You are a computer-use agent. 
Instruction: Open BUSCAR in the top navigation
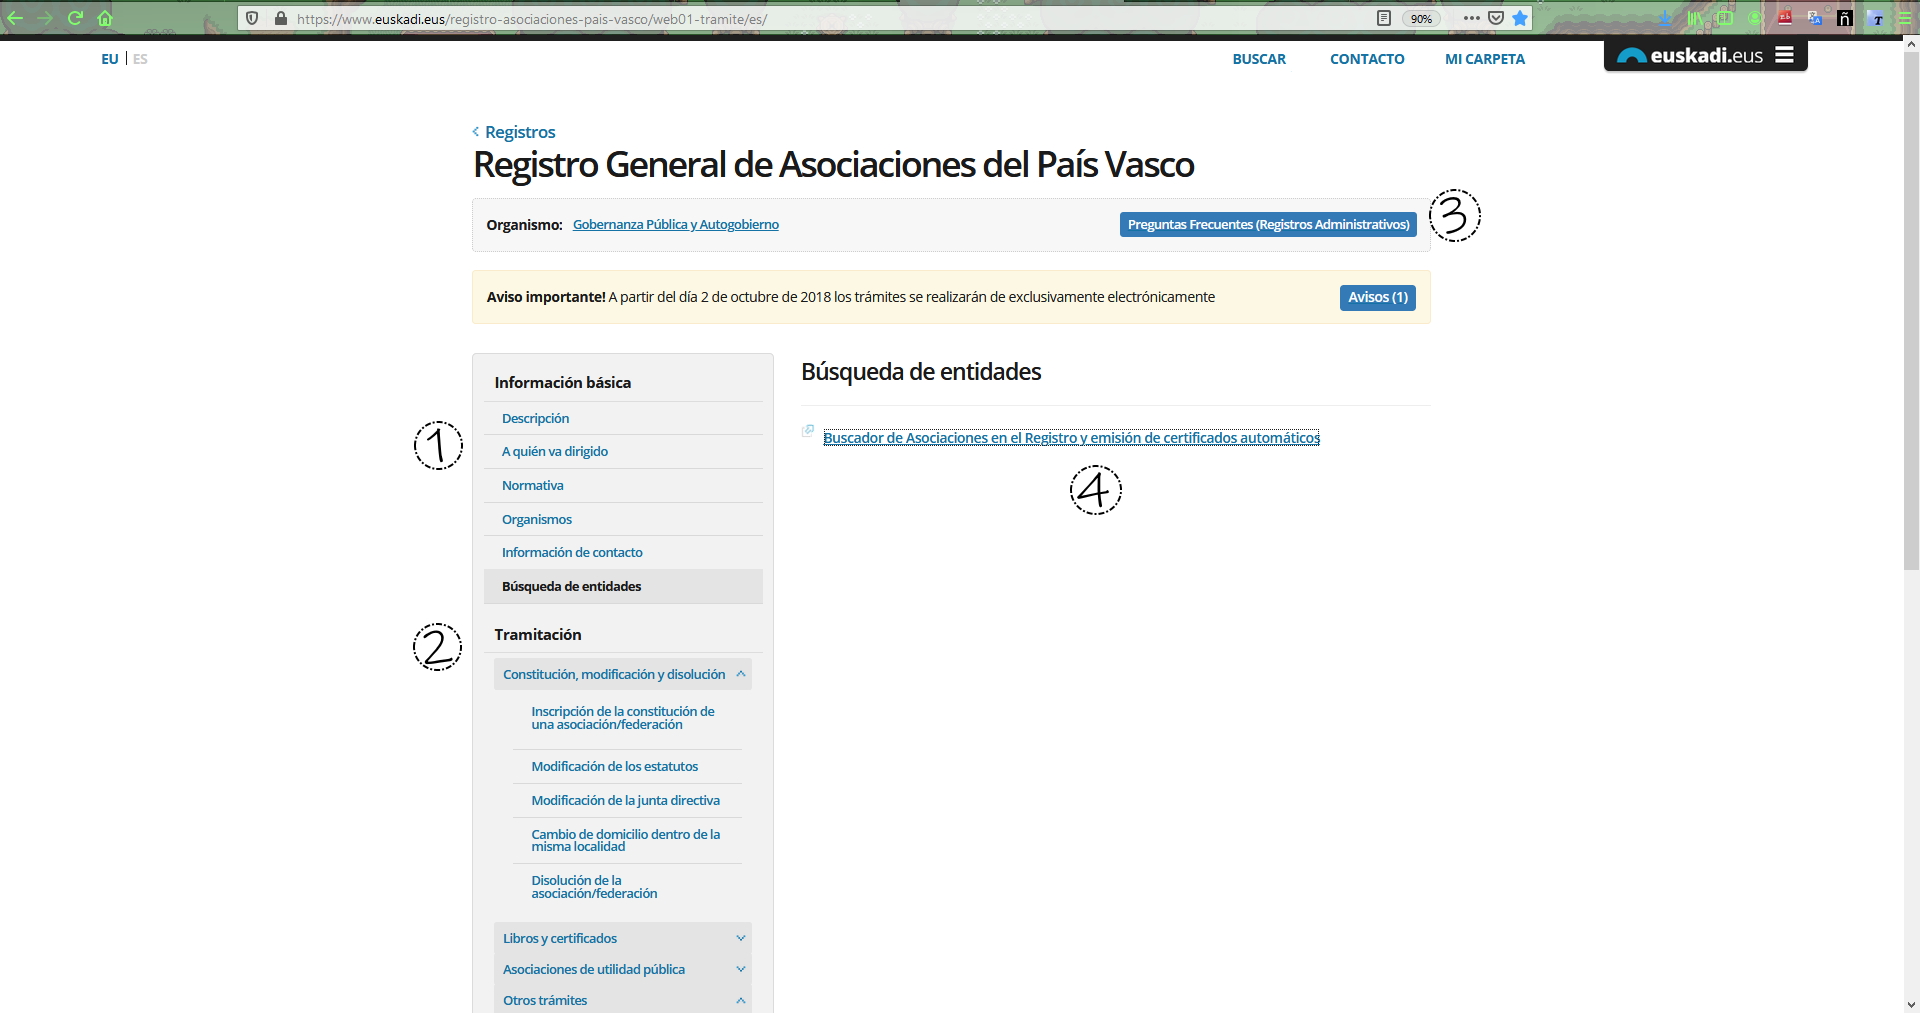pyautogui.click(x=1259, y=59)
